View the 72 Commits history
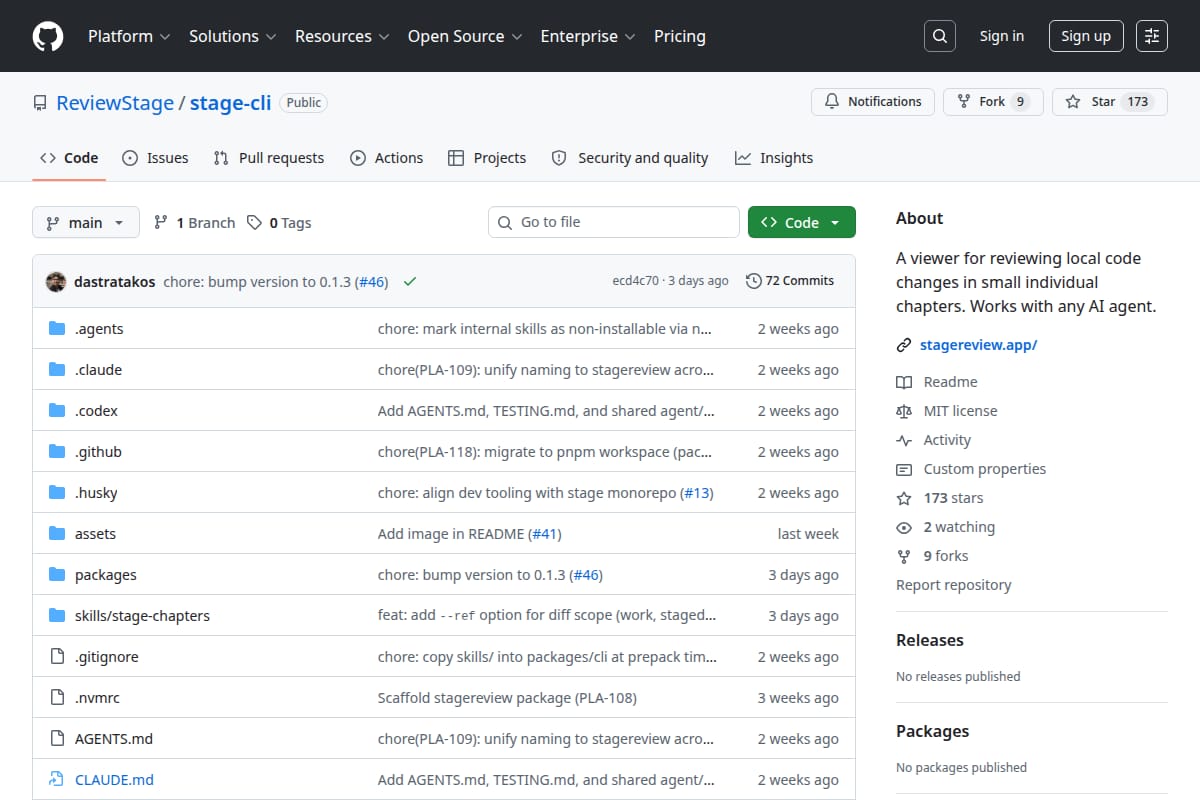1200x800 pixels. (790, 281)
